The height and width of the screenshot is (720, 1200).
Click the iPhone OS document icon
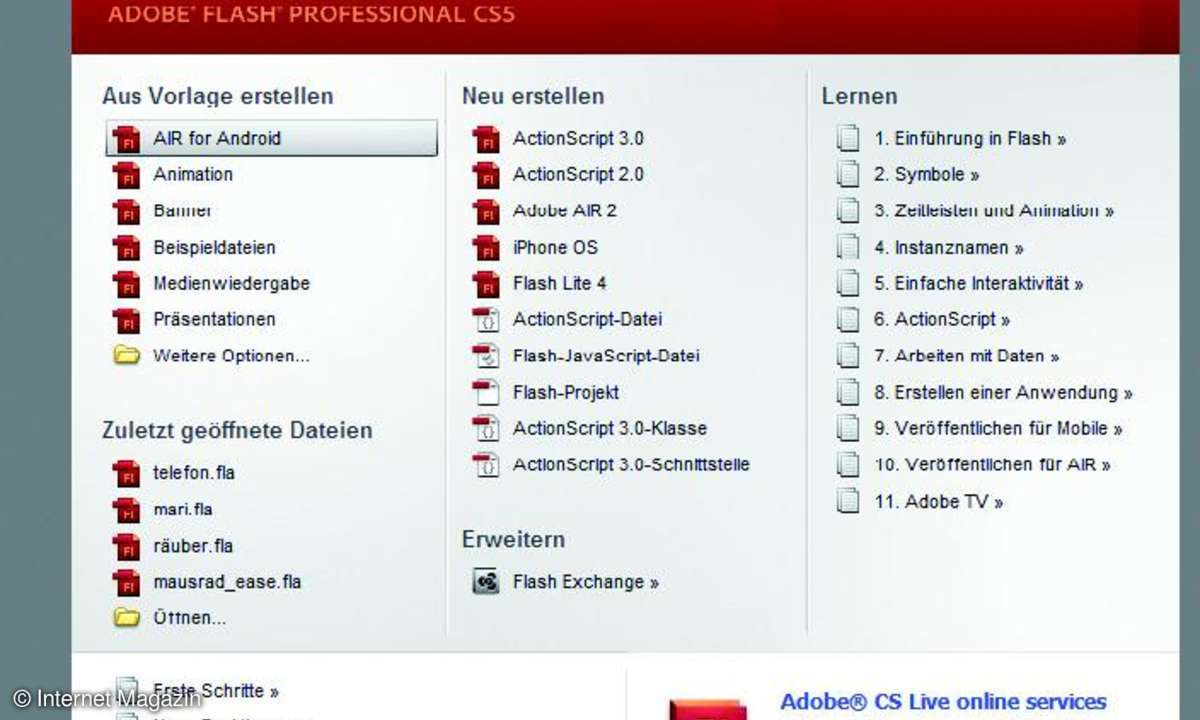(486, 247)
